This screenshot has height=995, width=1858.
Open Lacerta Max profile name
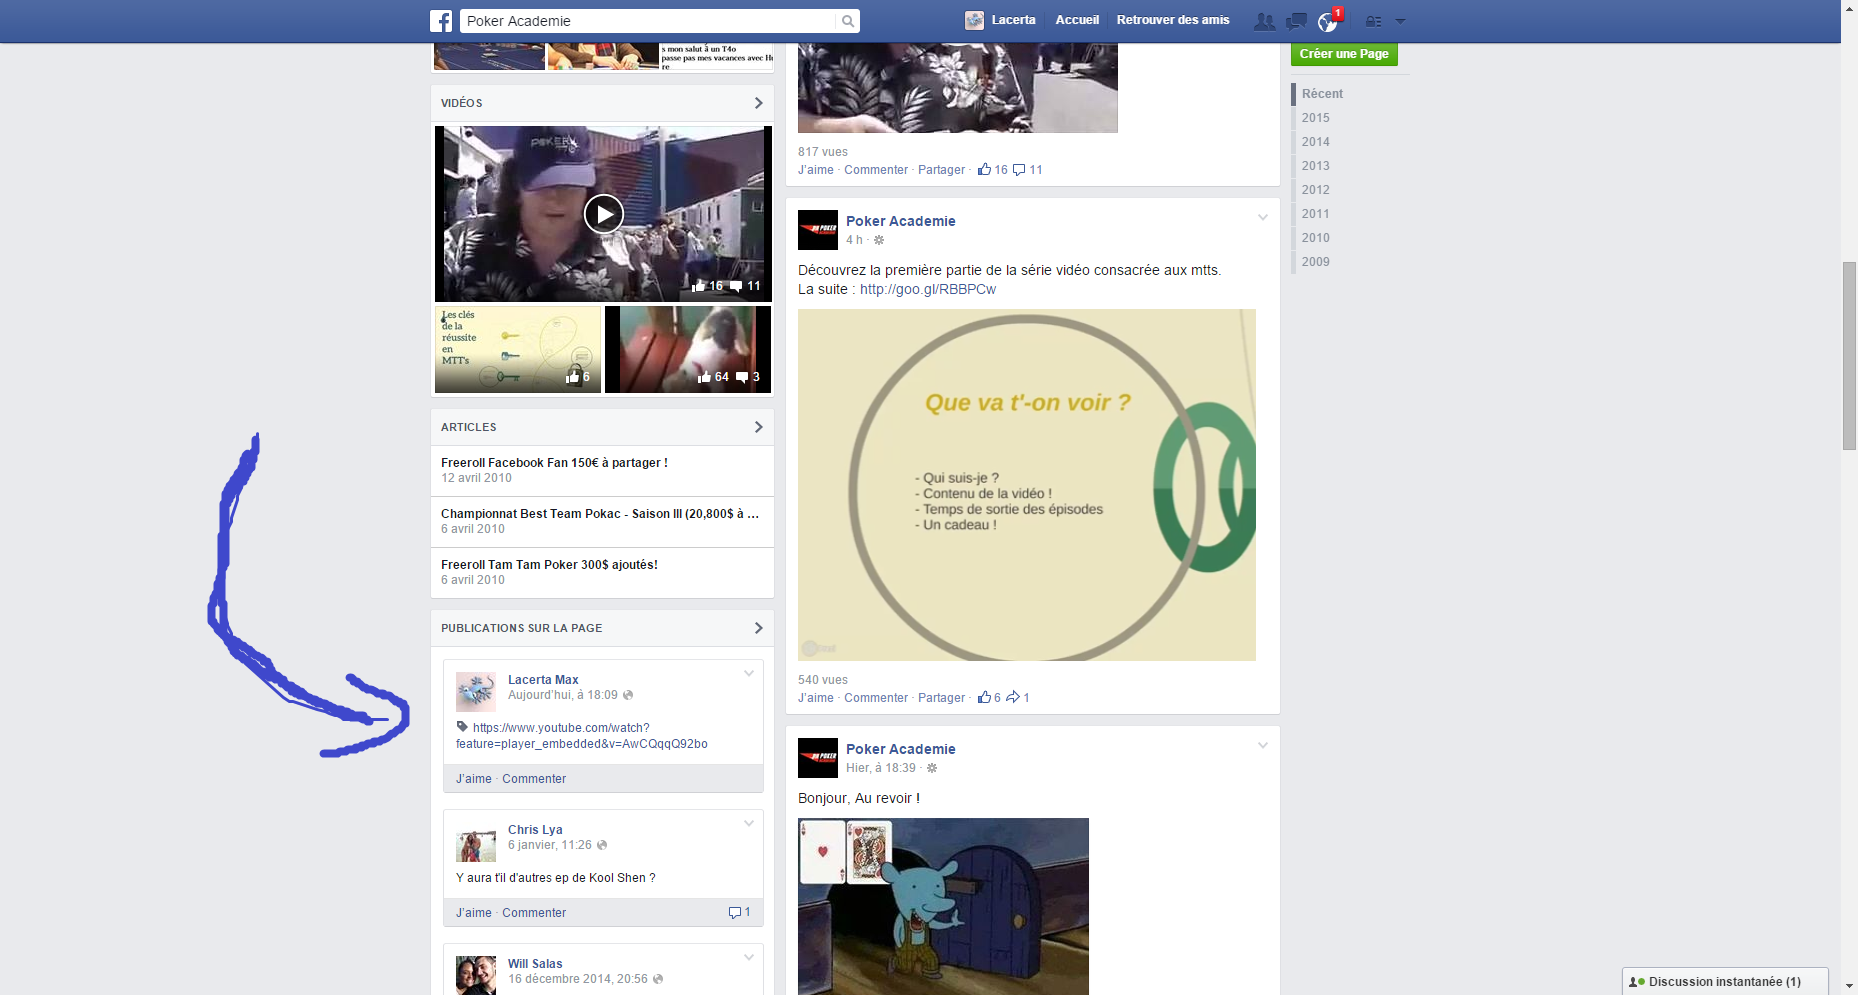[543, 680]
